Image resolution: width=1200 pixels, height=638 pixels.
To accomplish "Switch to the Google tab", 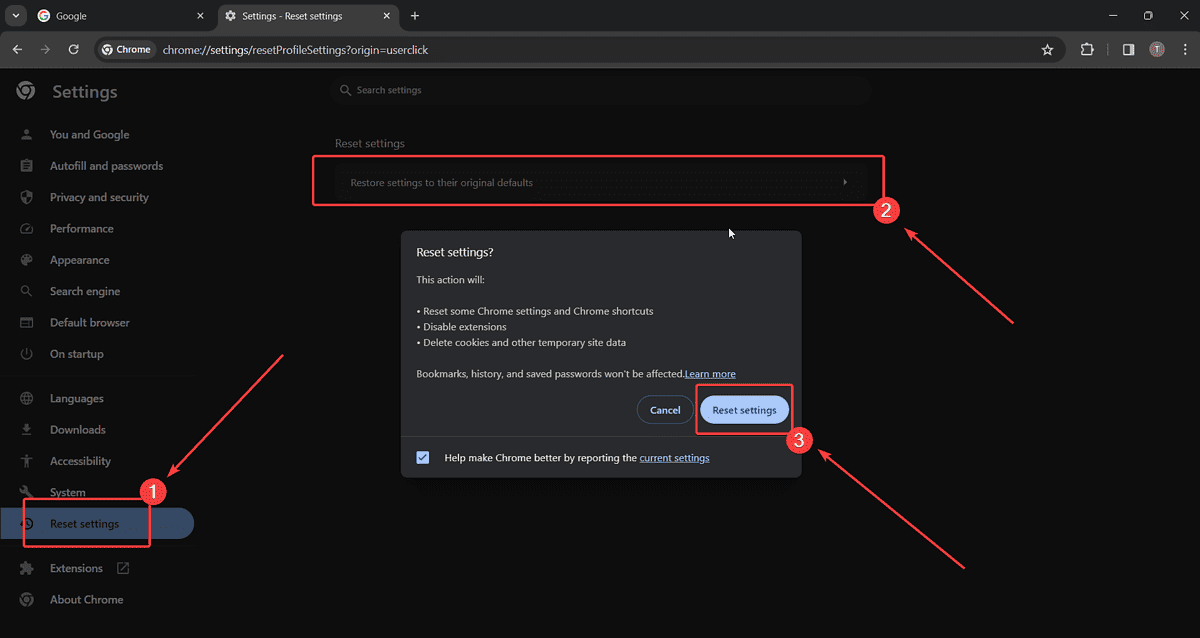I will click(x=110, y=16).
